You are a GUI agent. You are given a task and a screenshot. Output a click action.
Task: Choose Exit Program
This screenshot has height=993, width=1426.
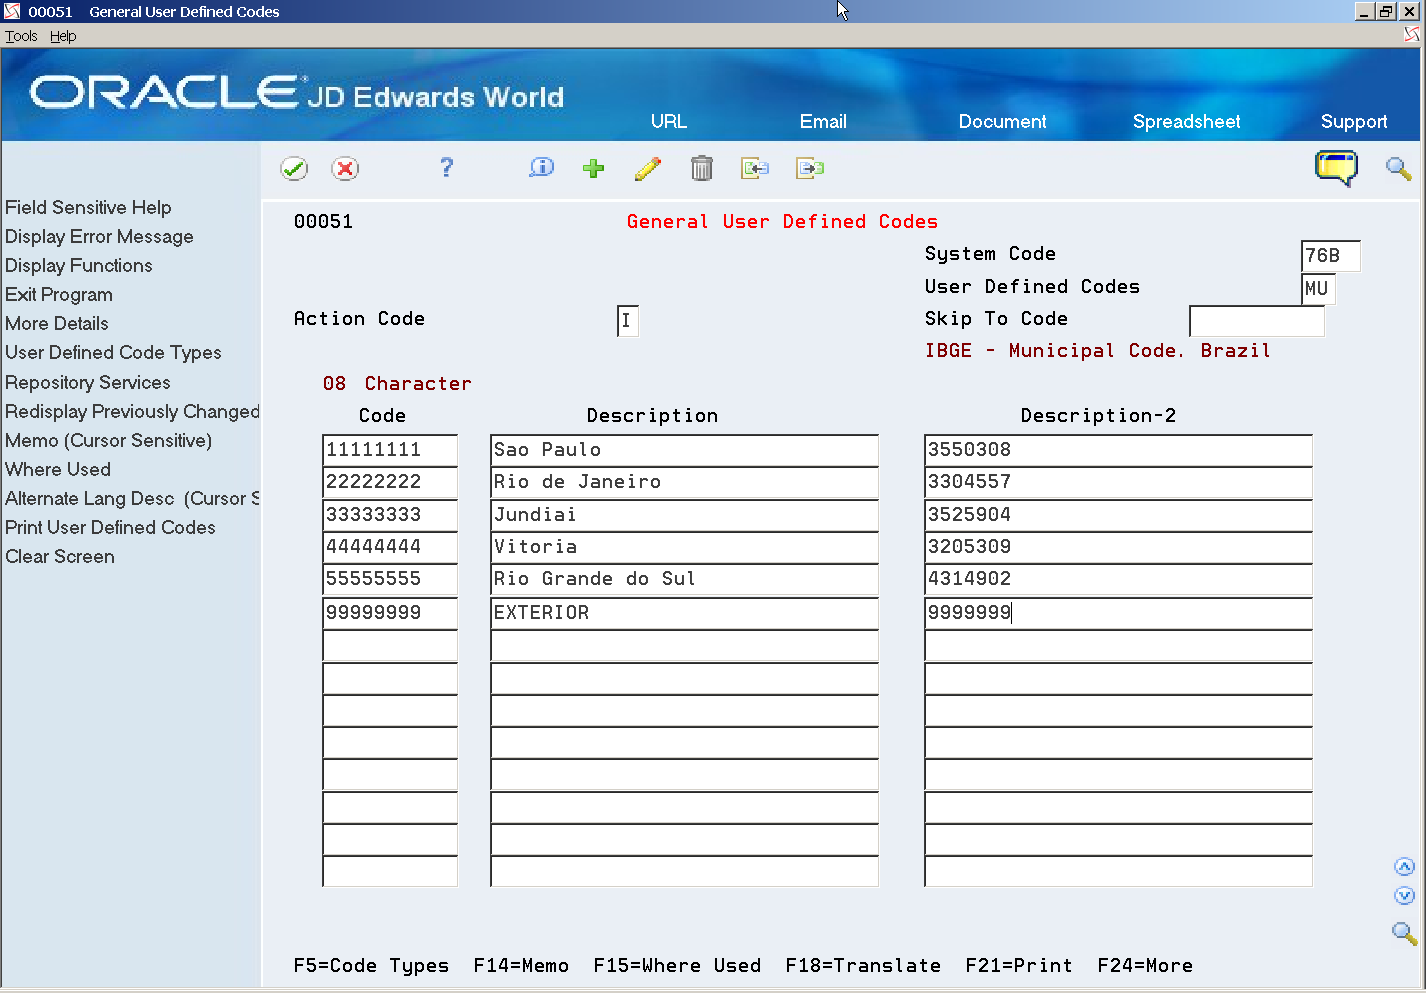point(59,294)
